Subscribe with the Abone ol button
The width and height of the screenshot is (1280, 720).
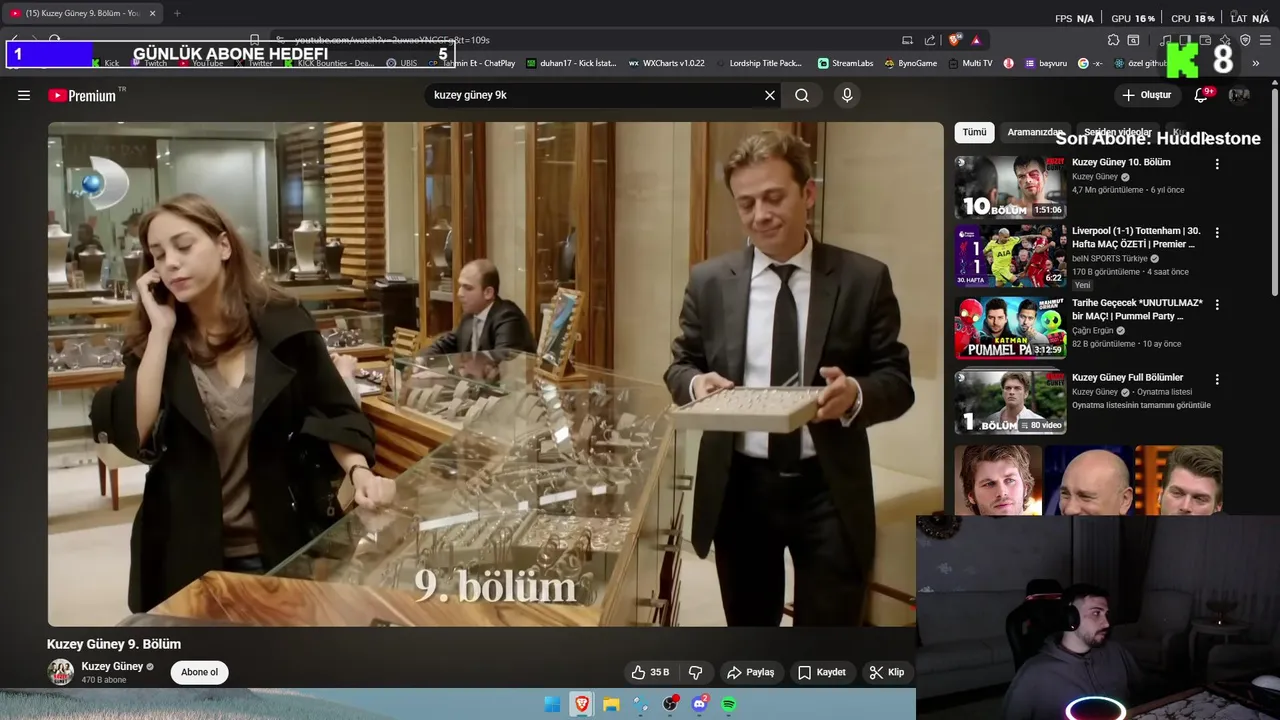[x=199, y=672]
